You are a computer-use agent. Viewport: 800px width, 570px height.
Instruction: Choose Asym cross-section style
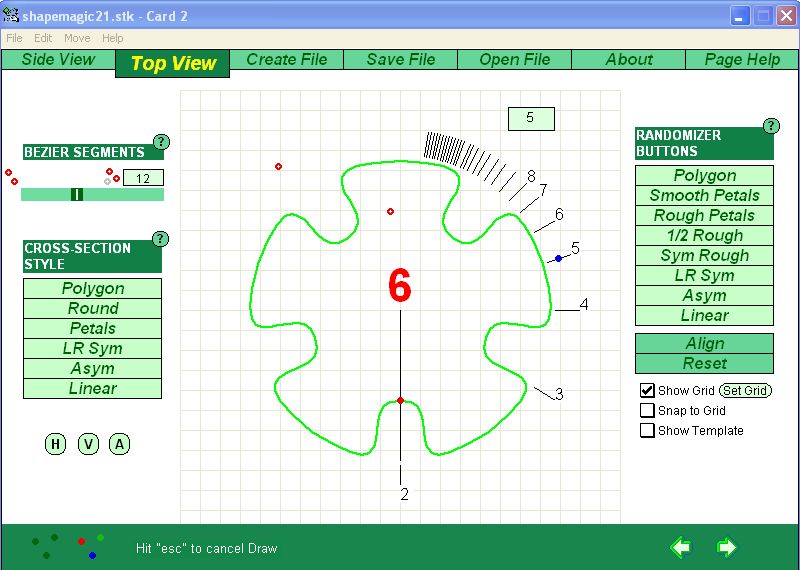(x=92, y=368)
